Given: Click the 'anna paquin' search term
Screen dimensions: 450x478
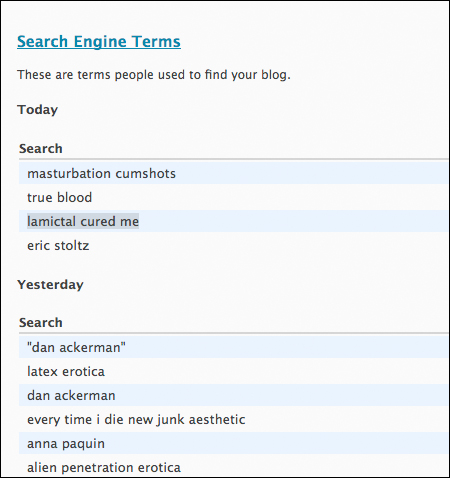Looking at the screenshot, I should (x=66, y=444).
